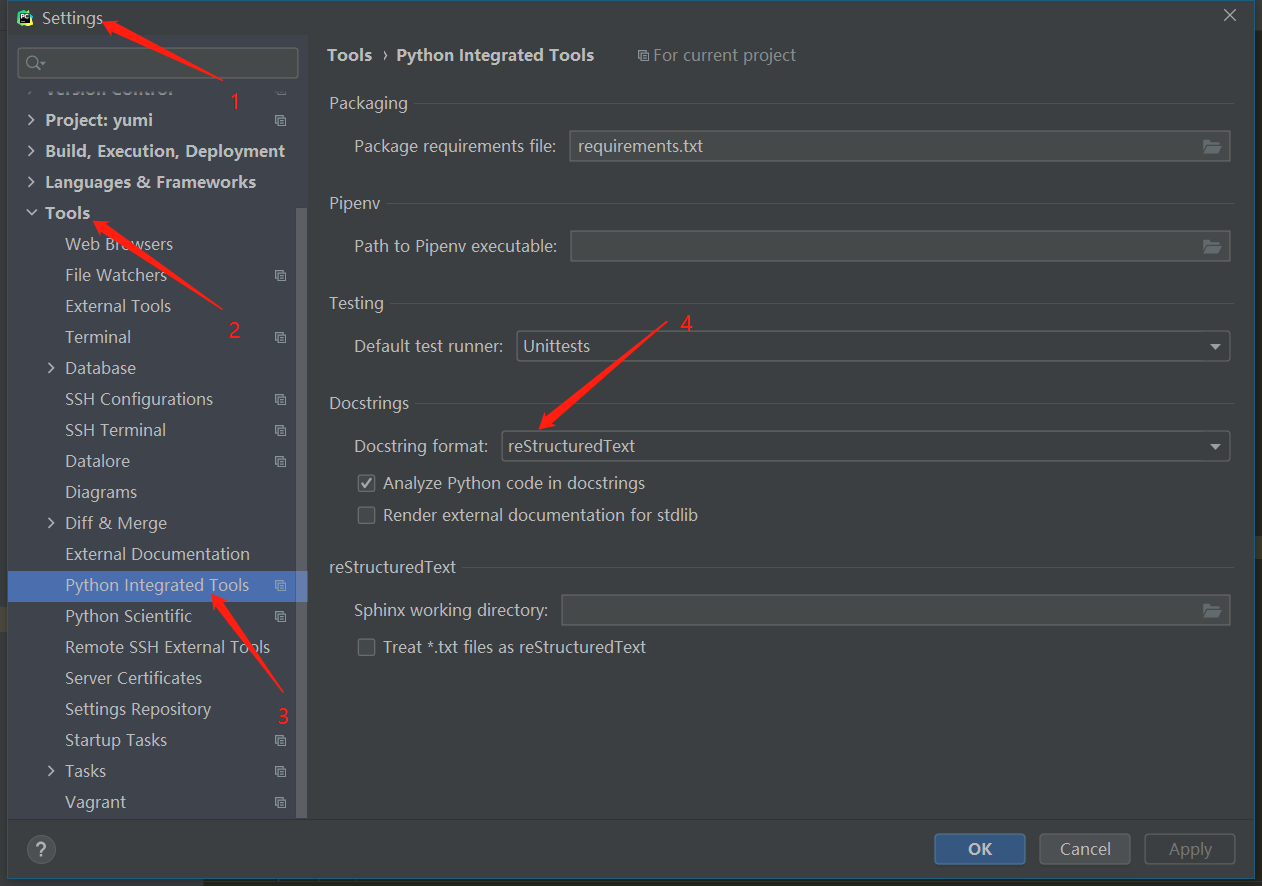Open the SSH Configurations settings page
Screen dimensions: 1262x886
(x=138, y=399)
